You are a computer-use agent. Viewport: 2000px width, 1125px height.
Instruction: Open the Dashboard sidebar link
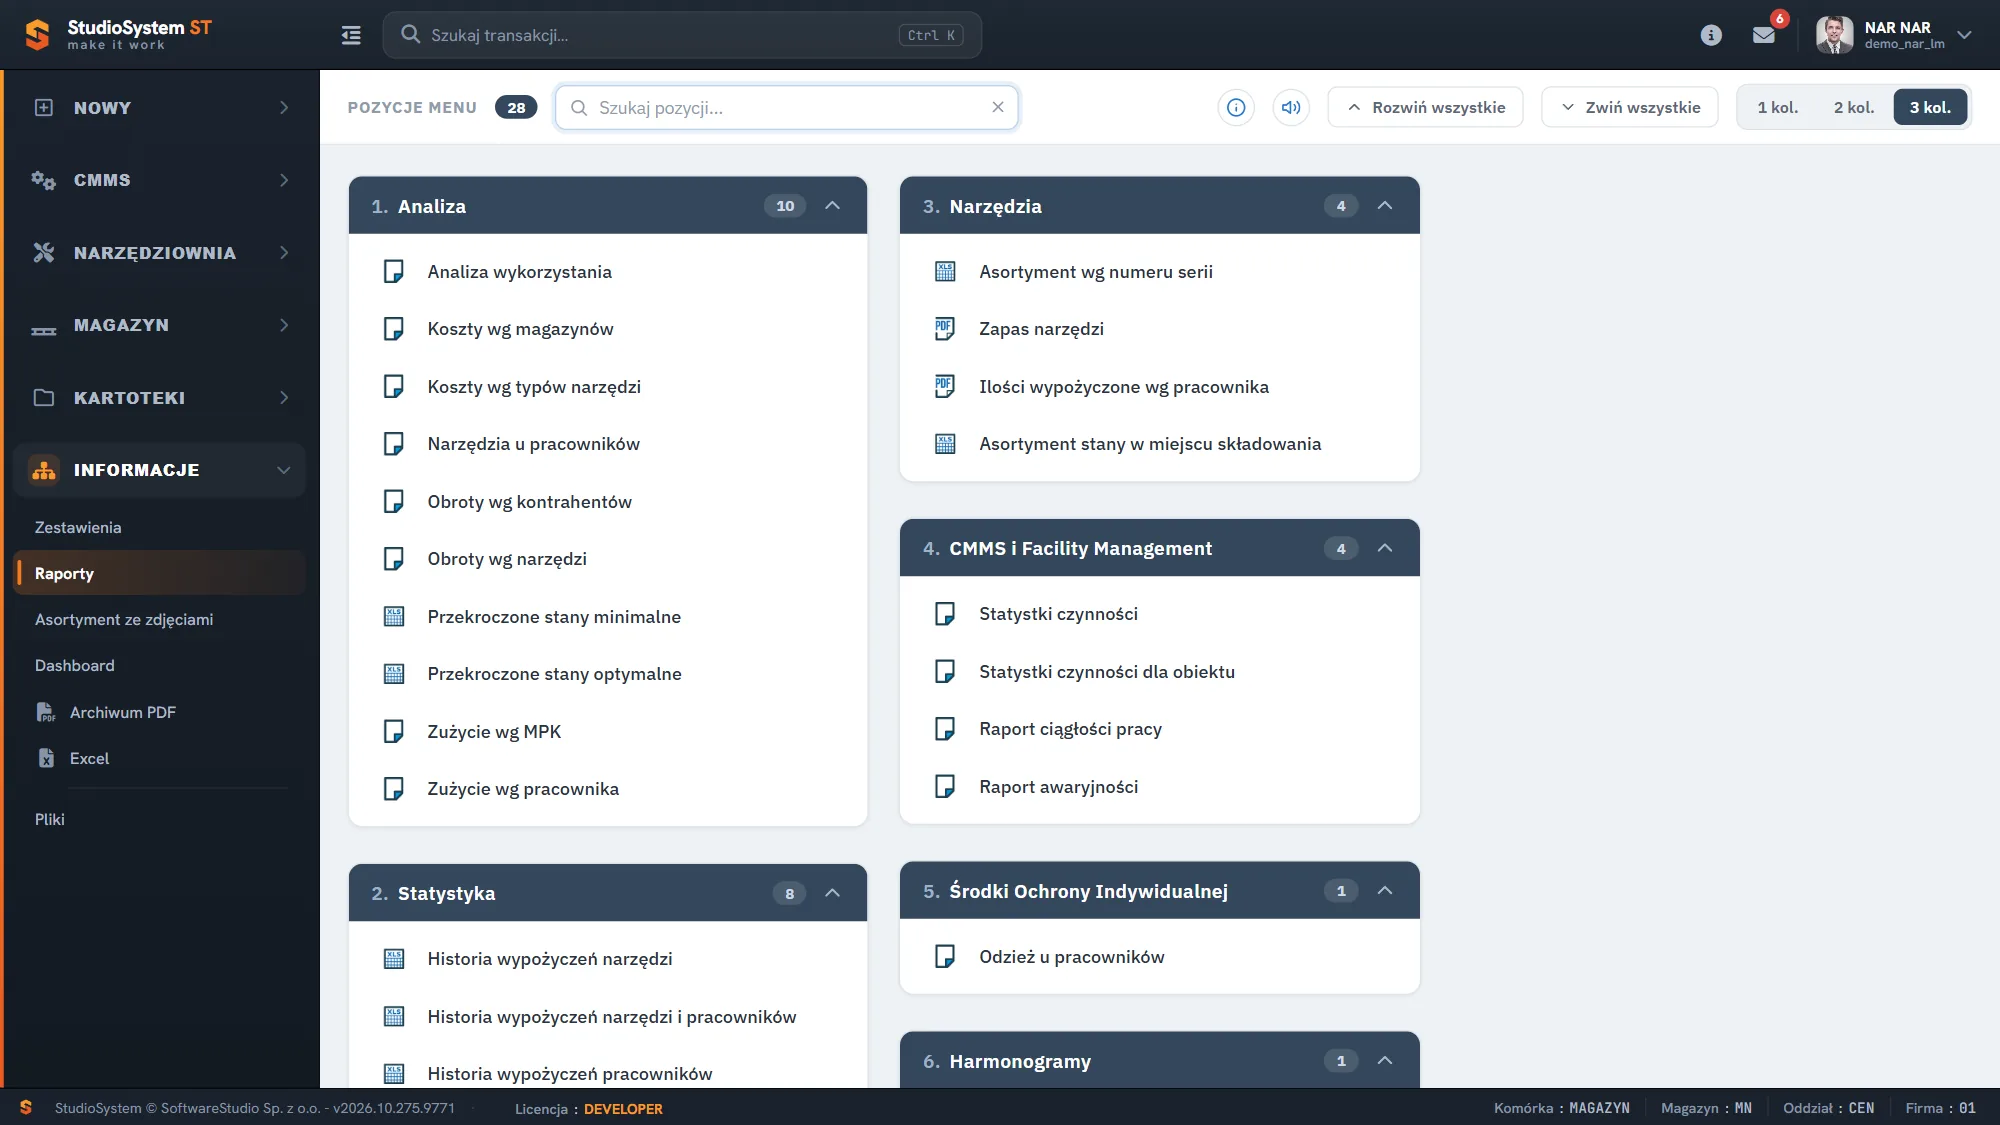[75, 666]
